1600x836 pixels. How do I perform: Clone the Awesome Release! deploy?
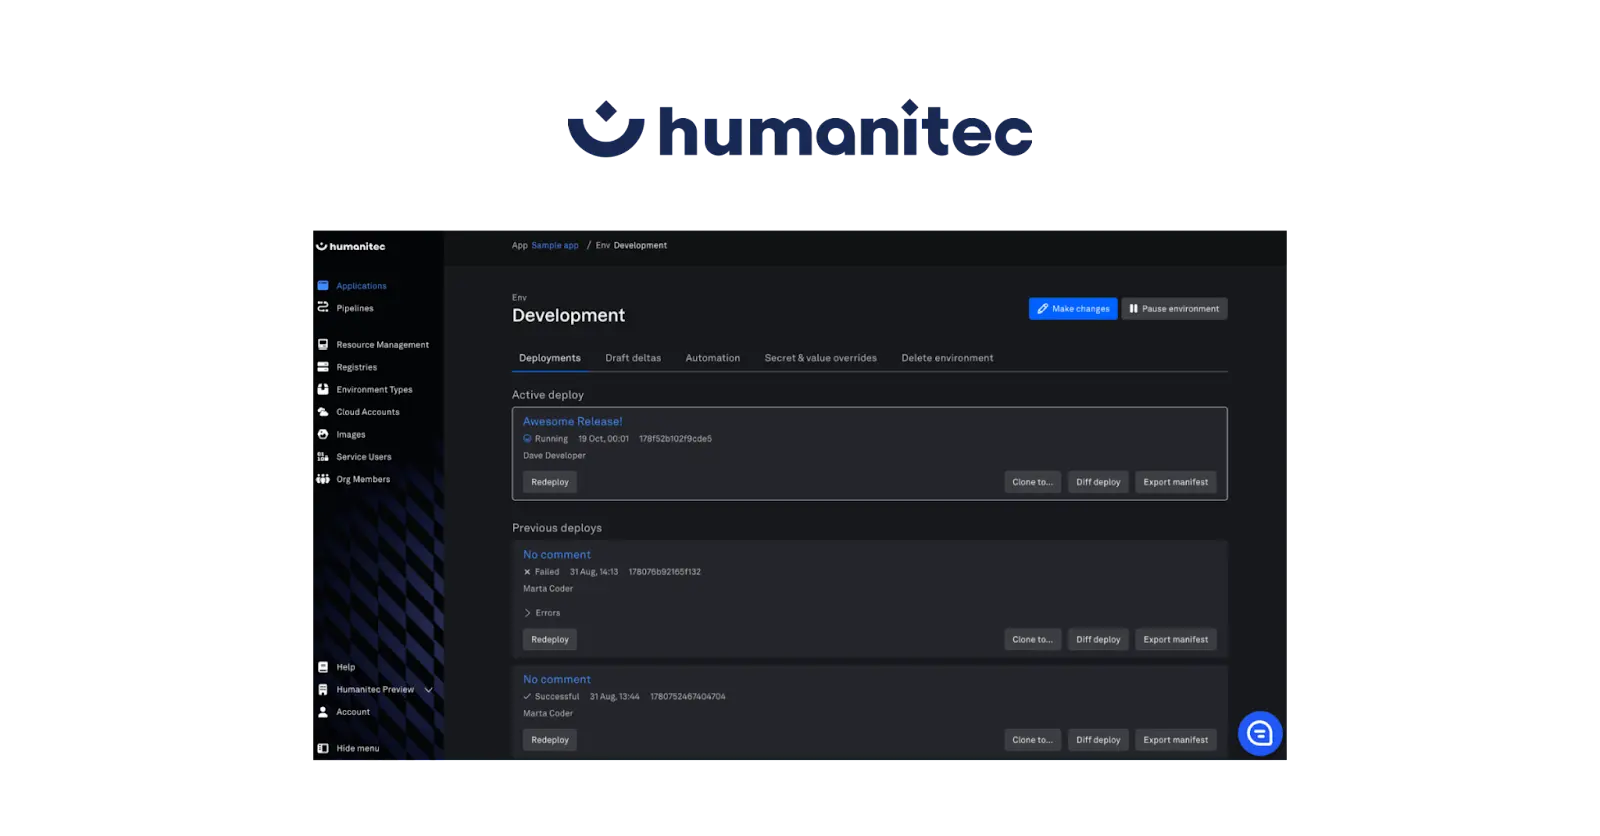point(1032,482)
